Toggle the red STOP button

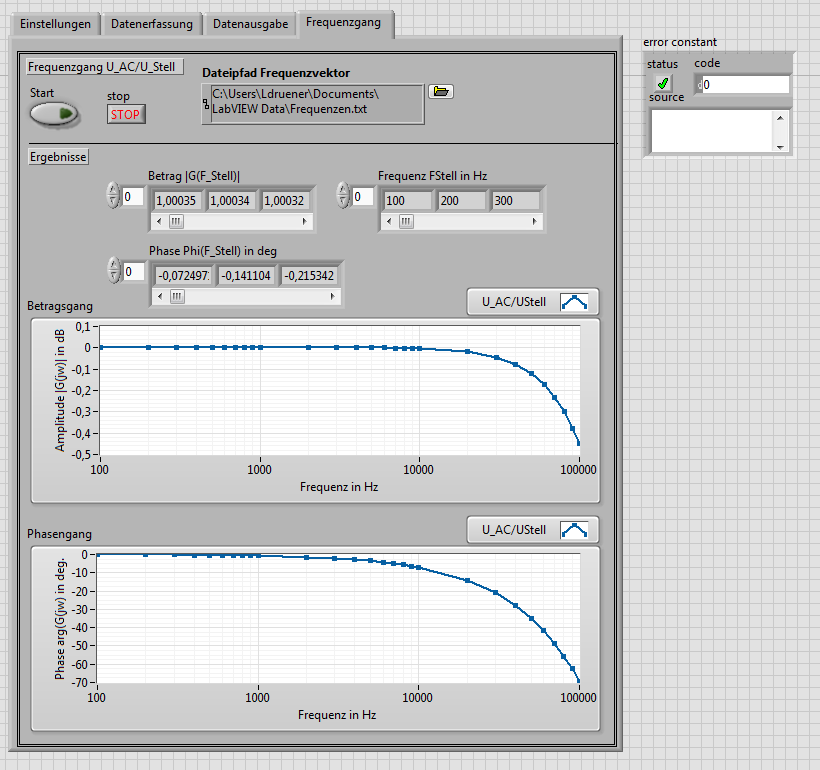tap(126, 115)
